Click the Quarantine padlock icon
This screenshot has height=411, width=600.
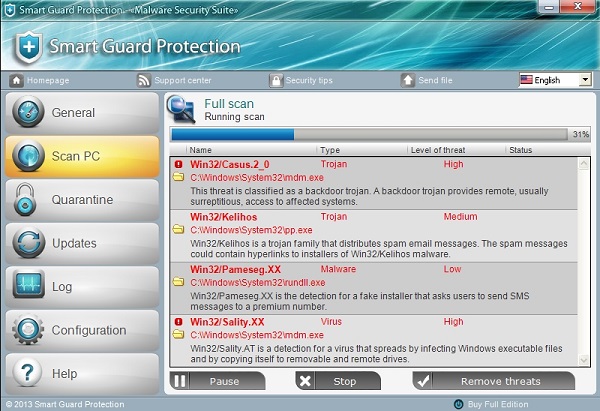coord(25,199)
